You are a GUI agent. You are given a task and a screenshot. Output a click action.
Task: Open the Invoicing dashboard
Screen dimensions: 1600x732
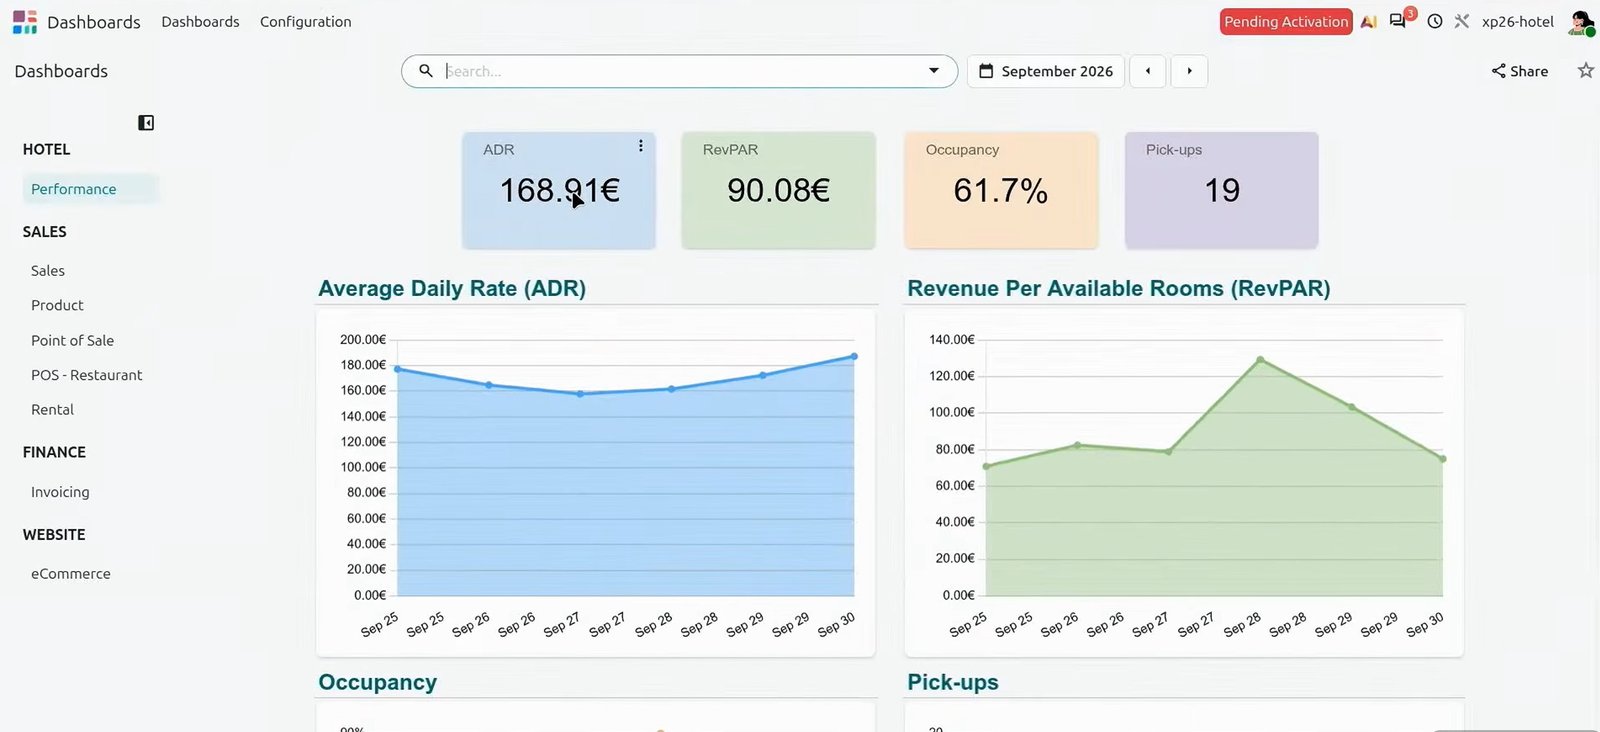tap(60, 492)
